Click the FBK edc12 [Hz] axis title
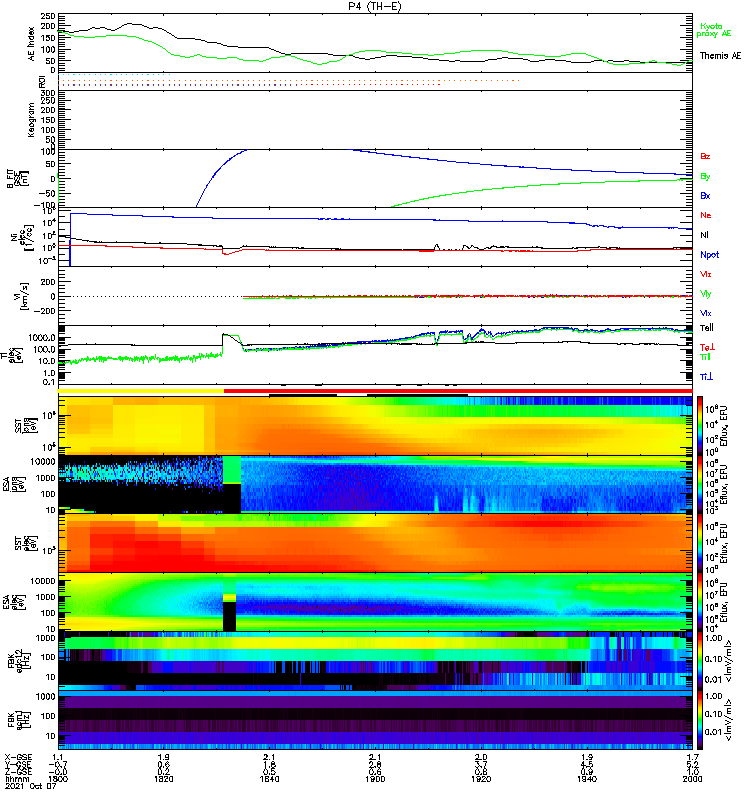The width and height of the screenshot is (750, 800). click(x=17, y=661)
